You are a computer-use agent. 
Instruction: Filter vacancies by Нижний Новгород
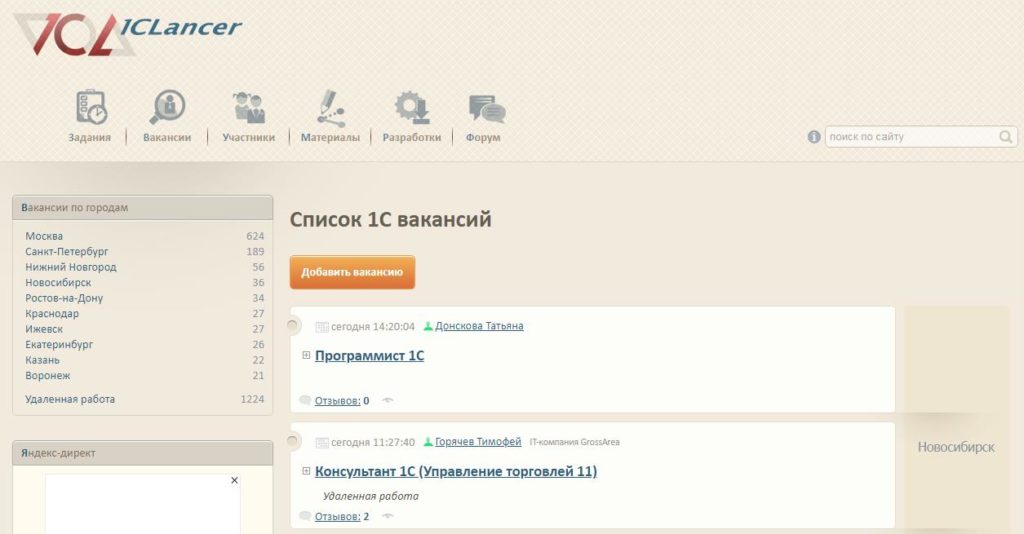point(71,267)
